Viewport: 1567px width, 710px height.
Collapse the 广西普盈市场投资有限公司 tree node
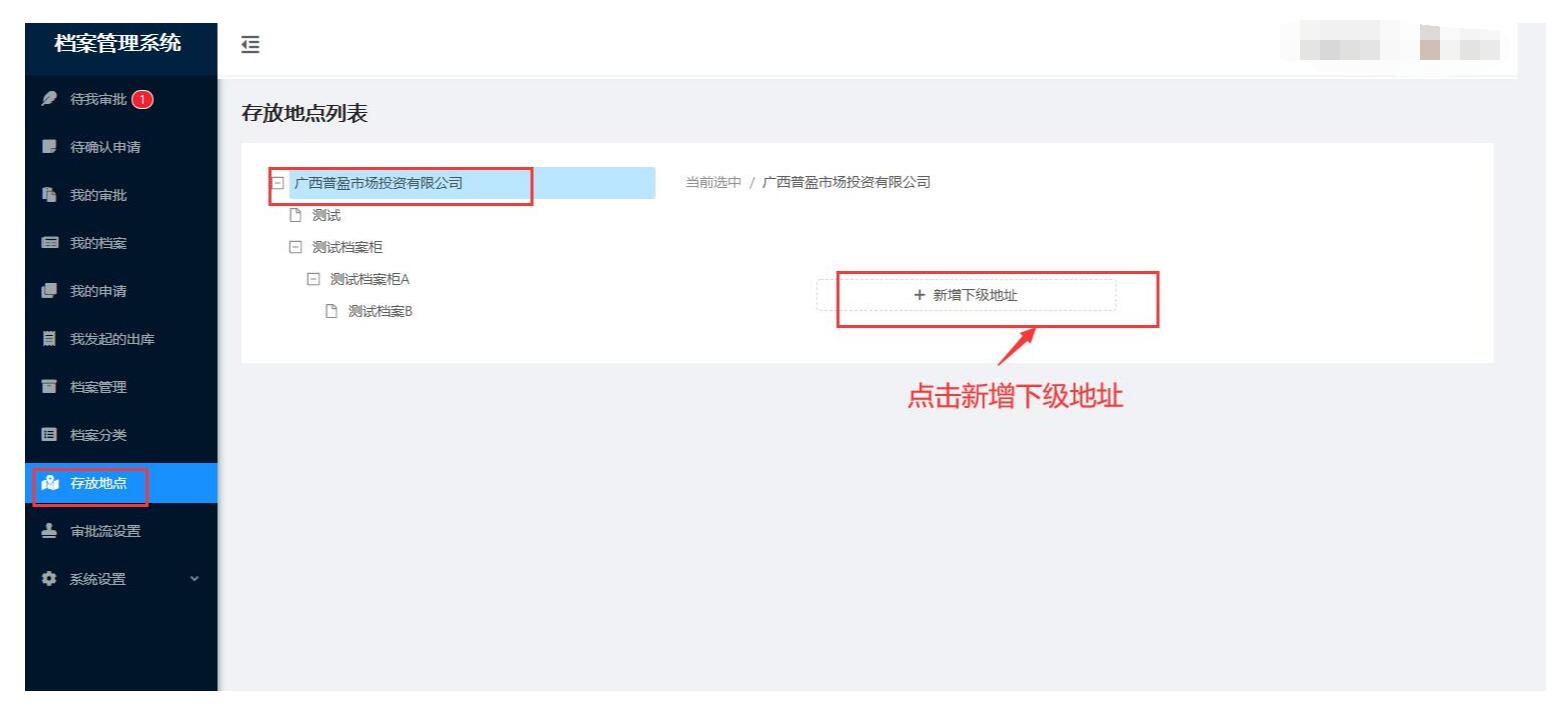coord(277,183)
